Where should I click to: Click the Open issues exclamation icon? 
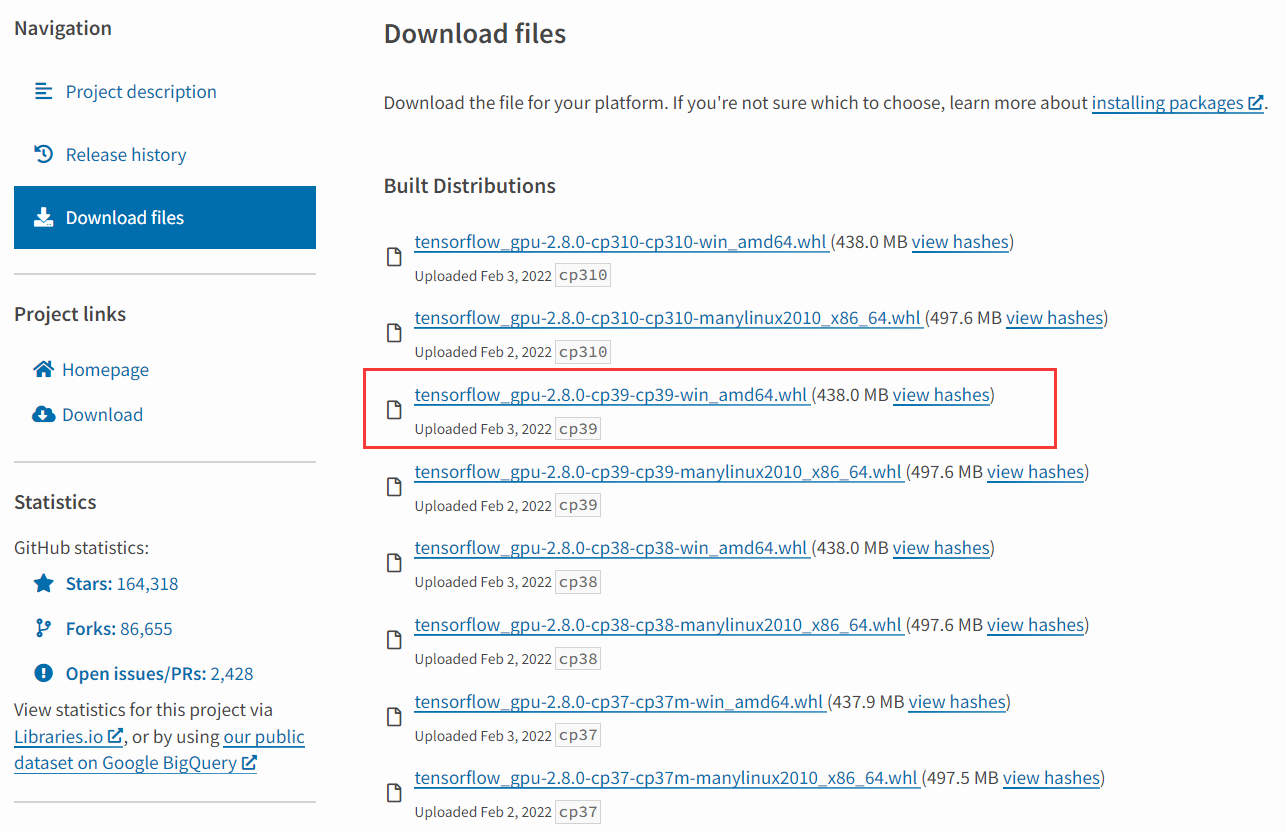click(43, 673)
